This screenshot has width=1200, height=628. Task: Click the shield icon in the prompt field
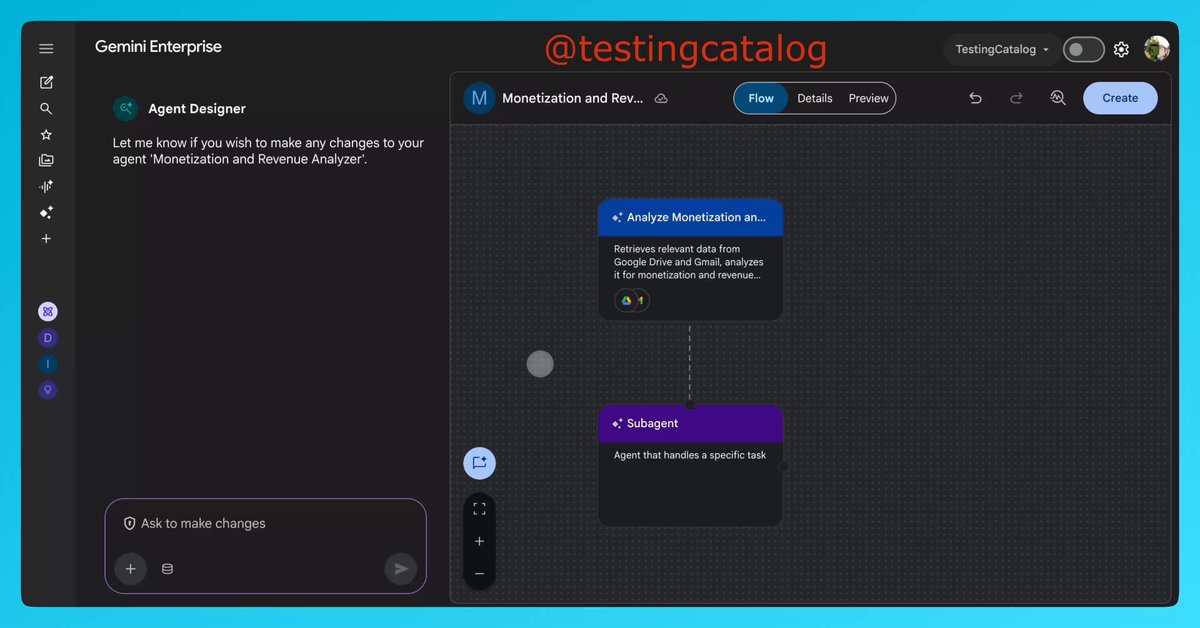coord(129,524)
